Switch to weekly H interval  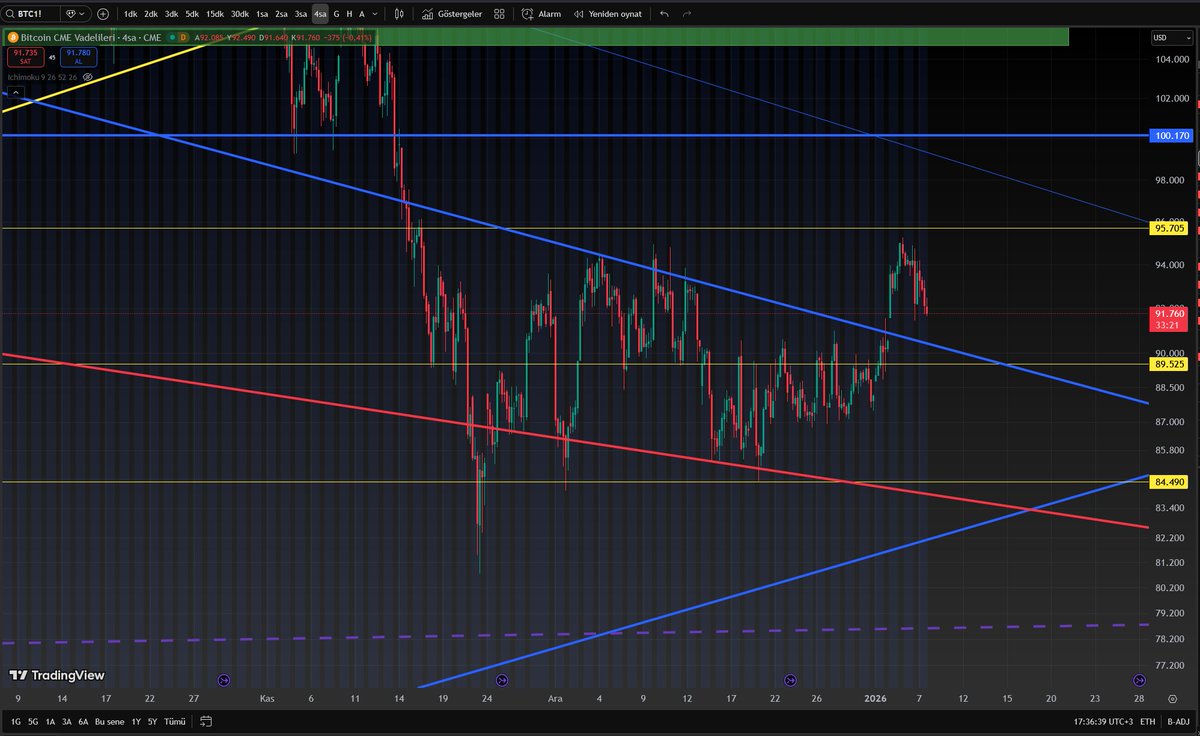pos(349,14)
